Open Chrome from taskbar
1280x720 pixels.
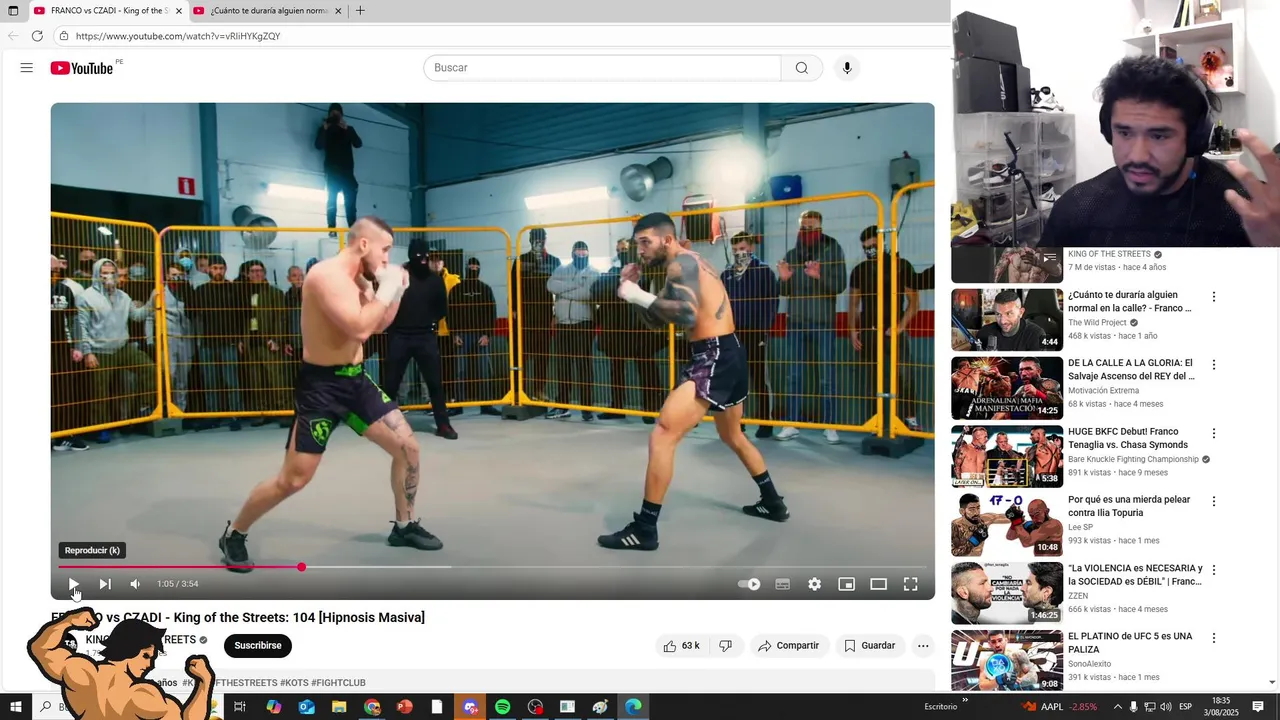372,707
